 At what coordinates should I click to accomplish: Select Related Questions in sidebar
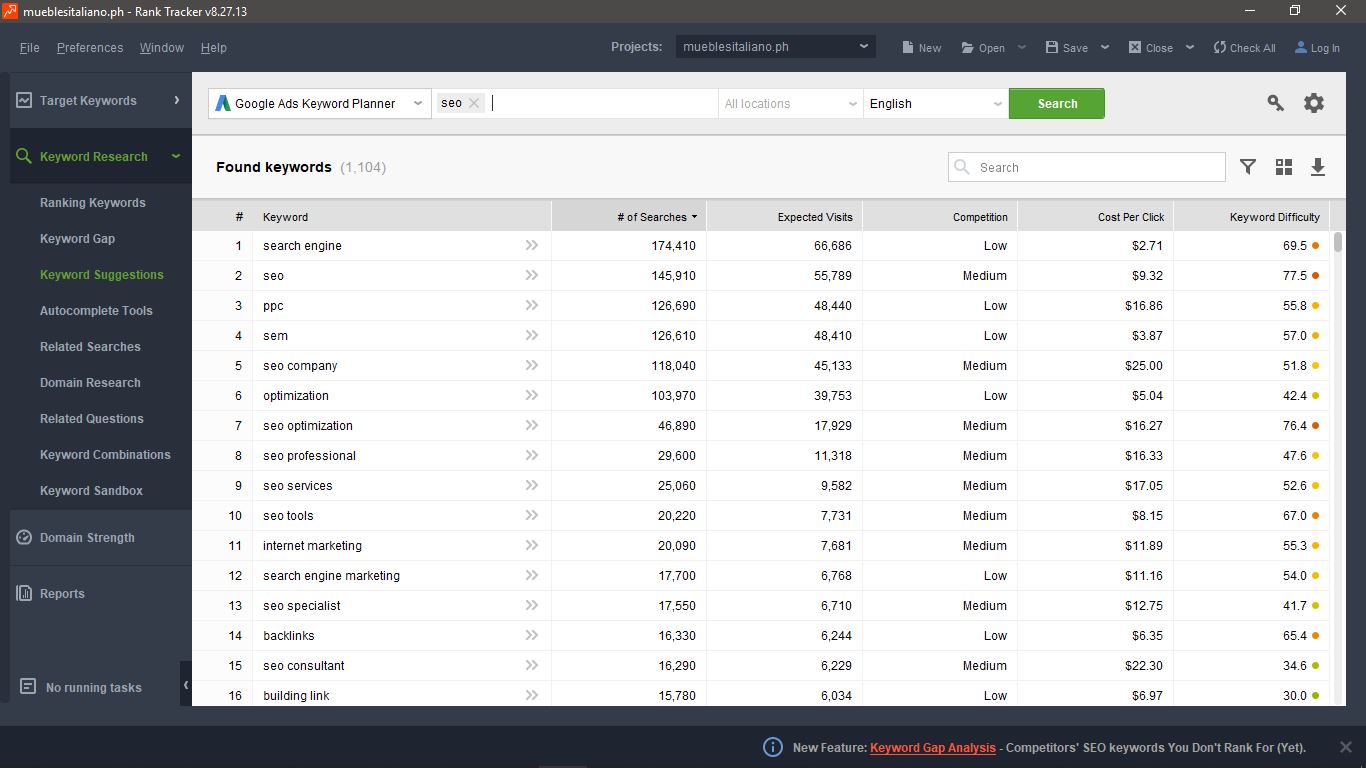[92, 419]
